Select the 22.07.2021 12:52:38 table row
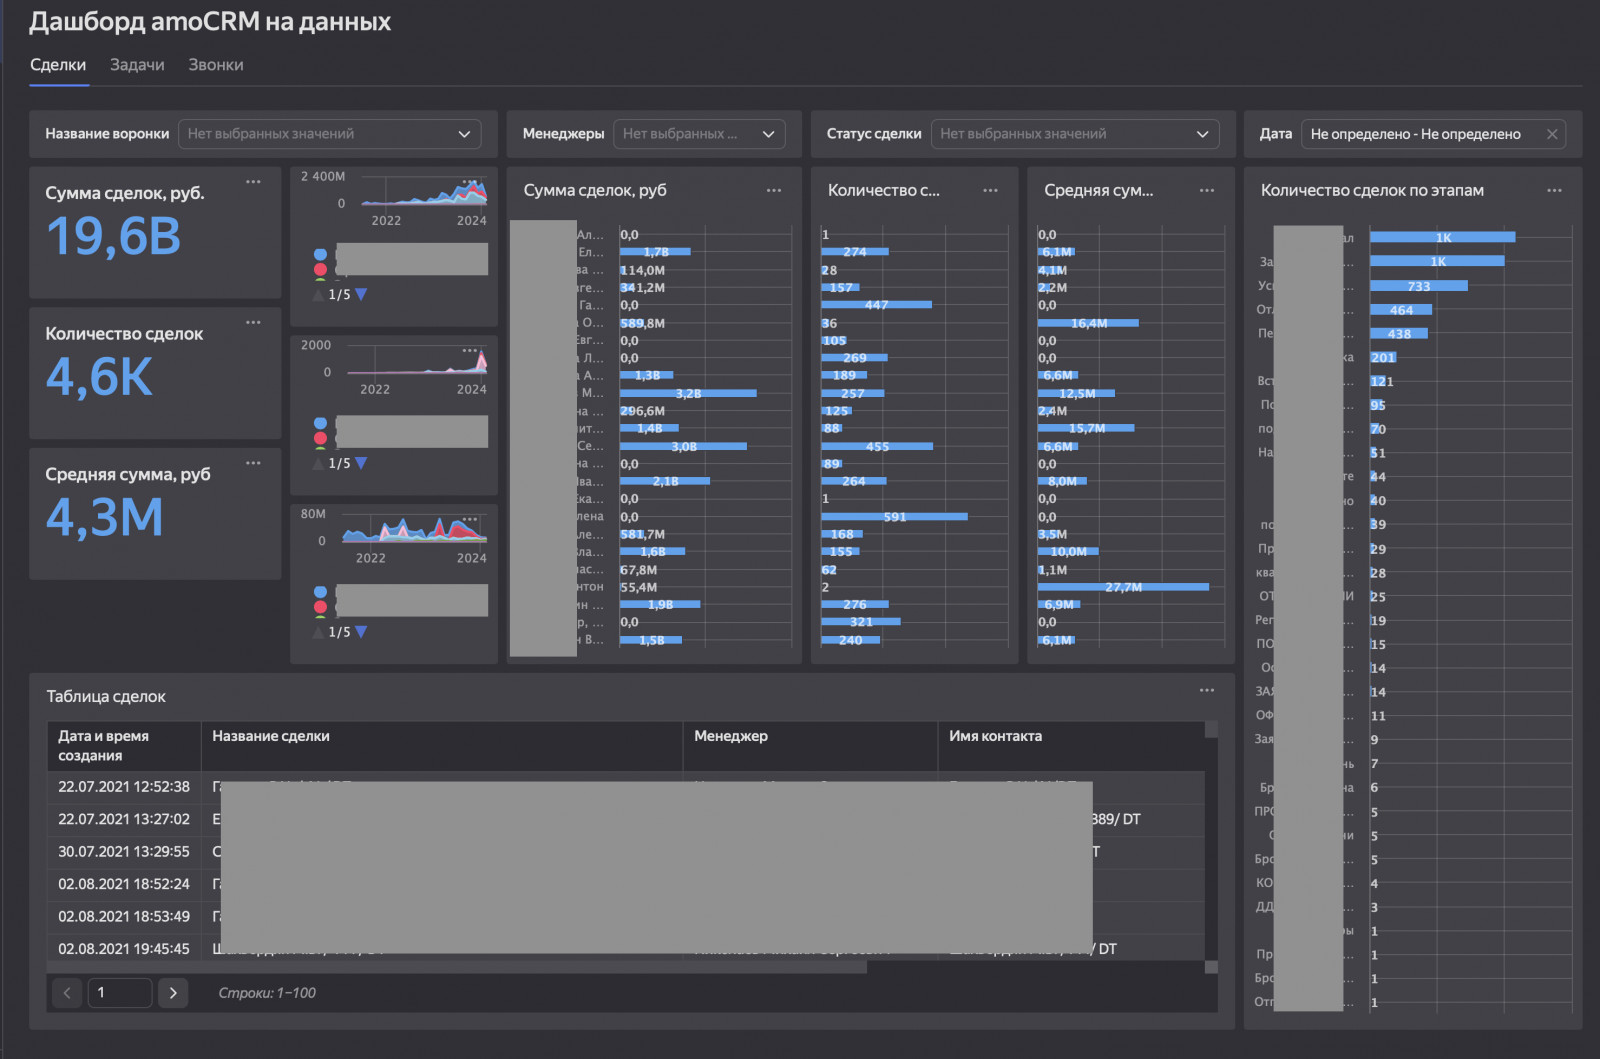This screenshot has width=1600, height=1059. pos(625,787)
